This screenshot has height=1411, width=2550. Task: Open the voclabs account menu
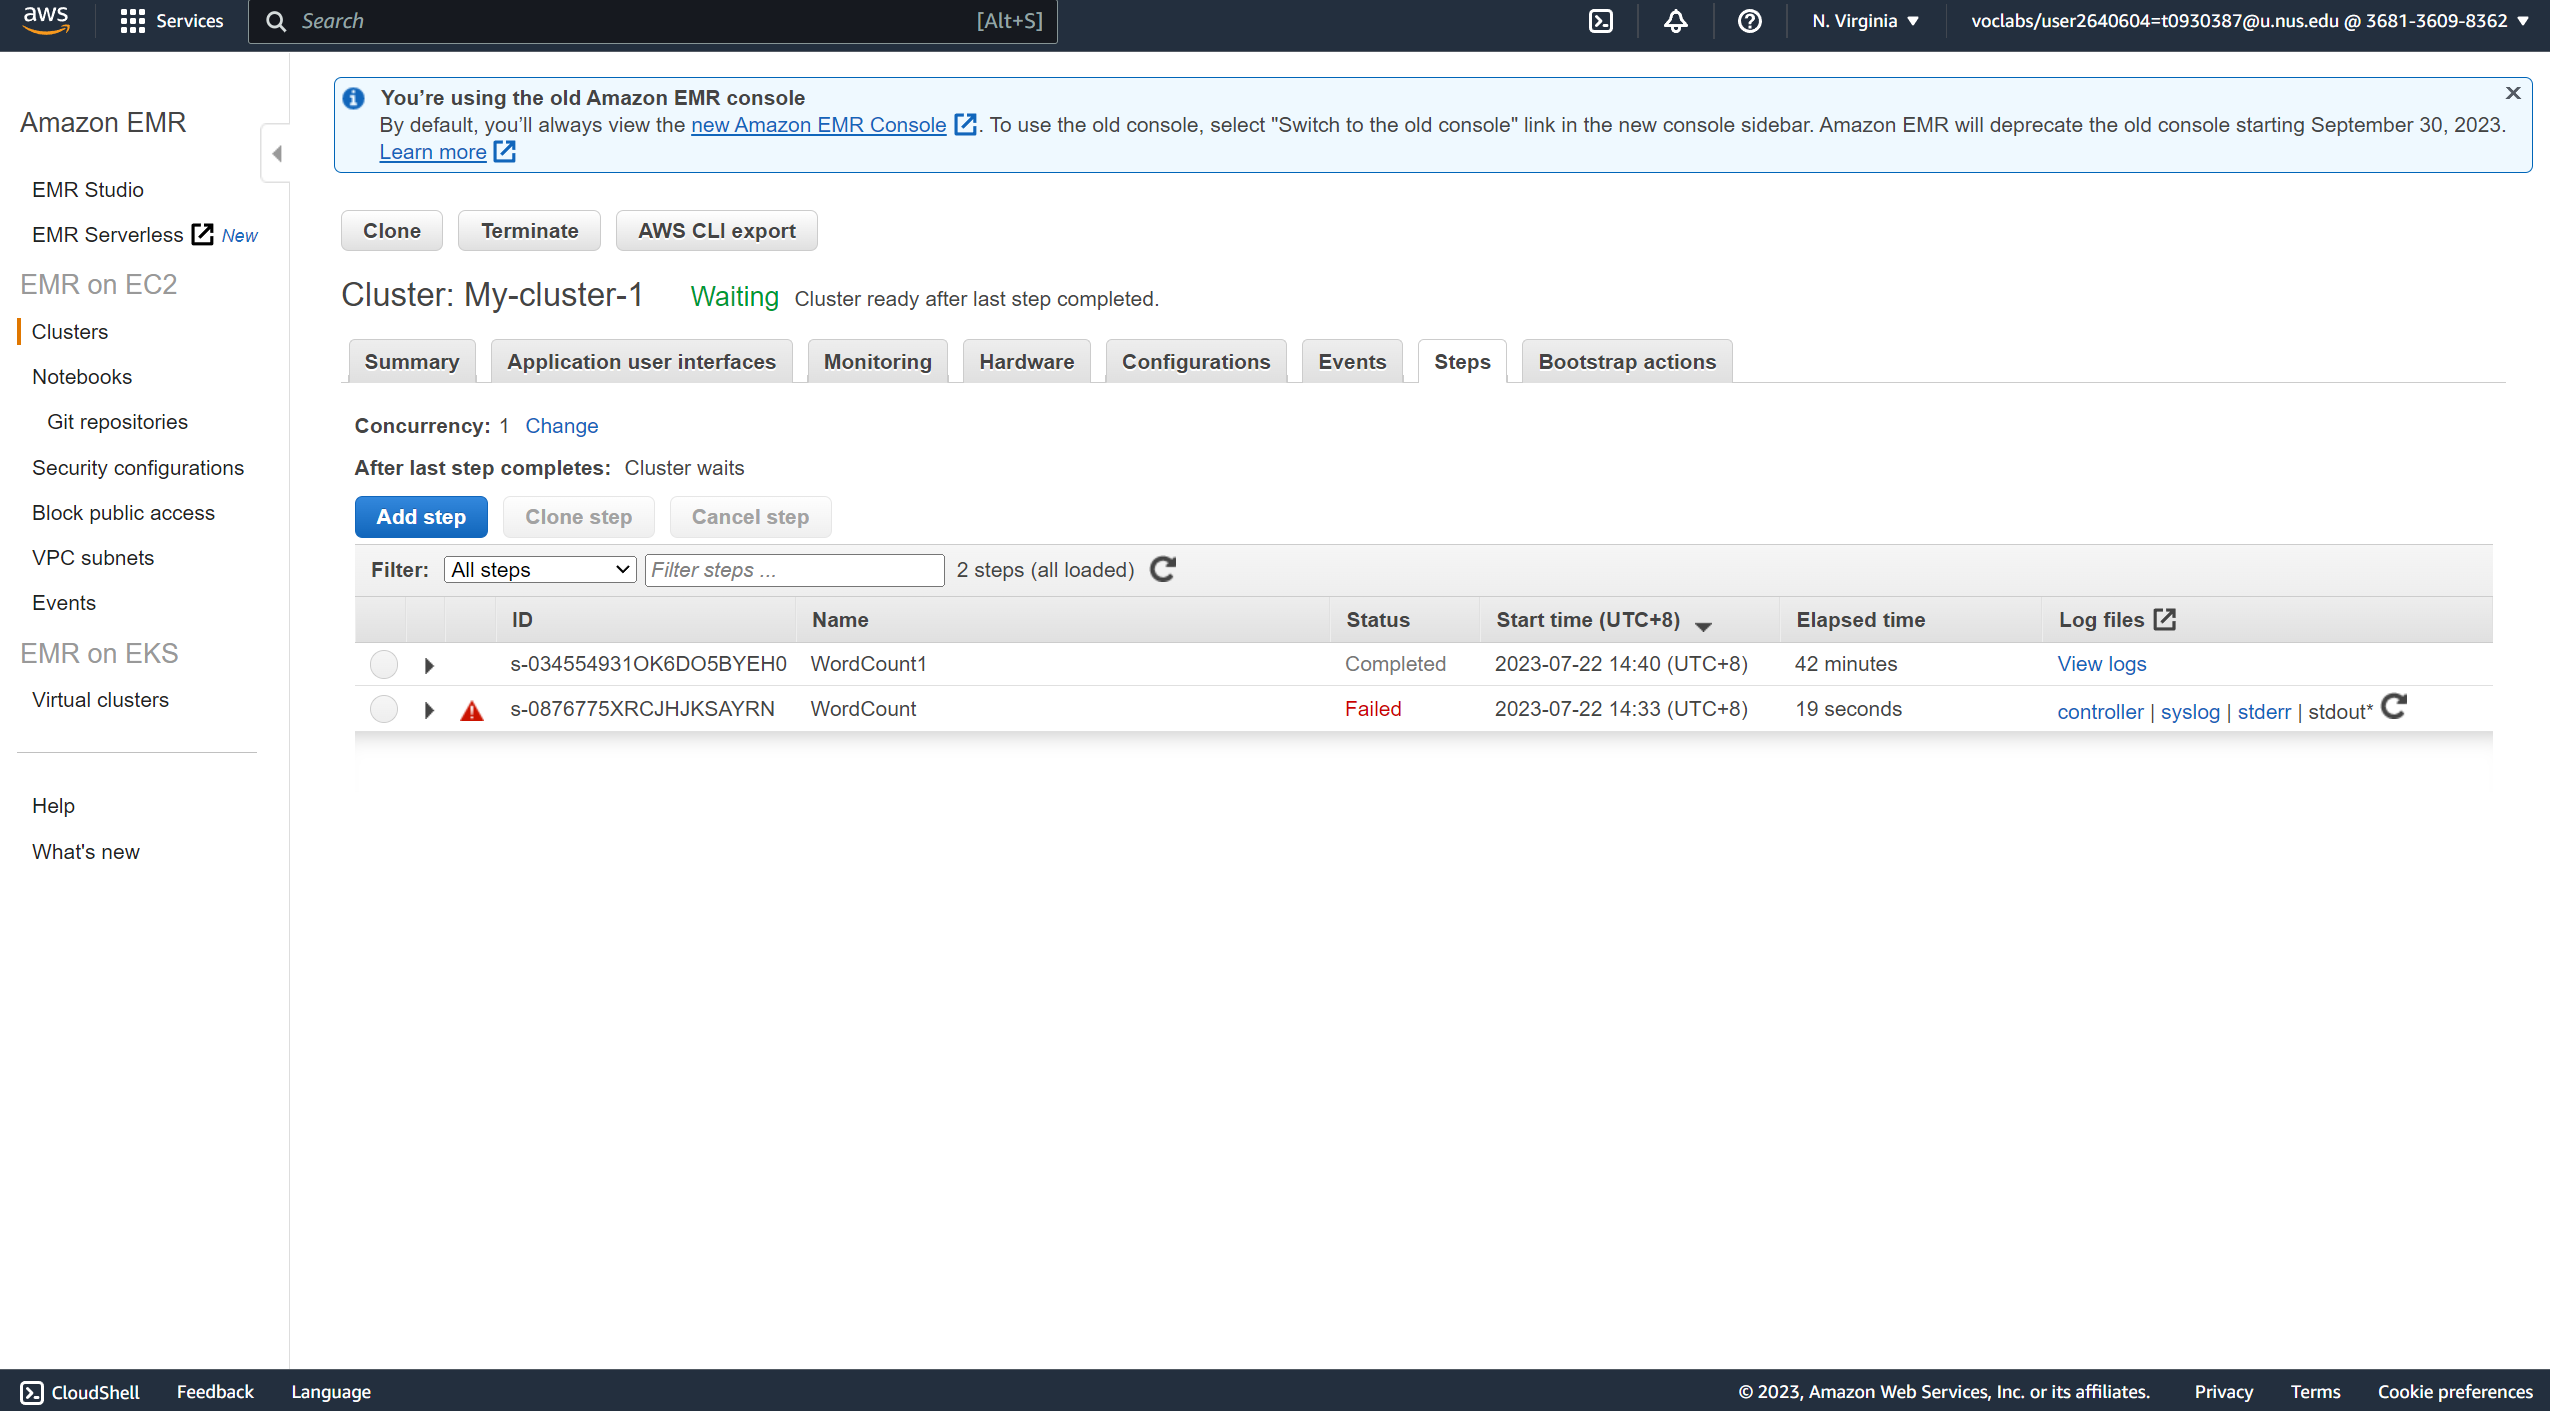(x=2250, y=21)
